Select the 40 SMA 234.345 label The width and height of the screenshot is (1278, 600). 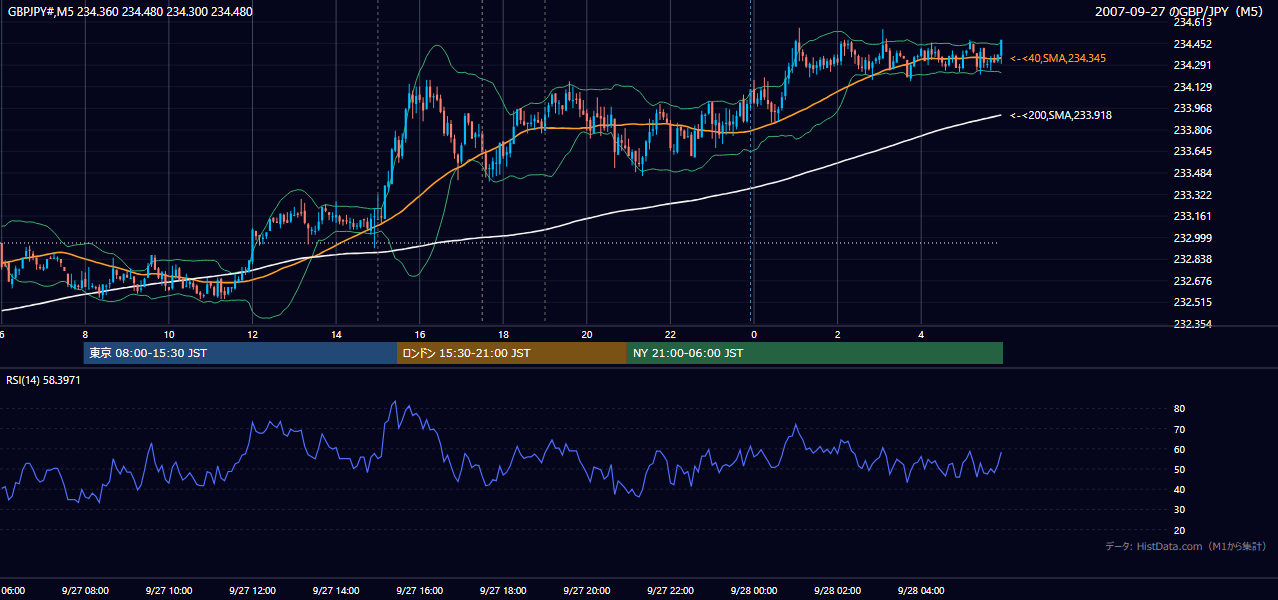click(1058, 59)
